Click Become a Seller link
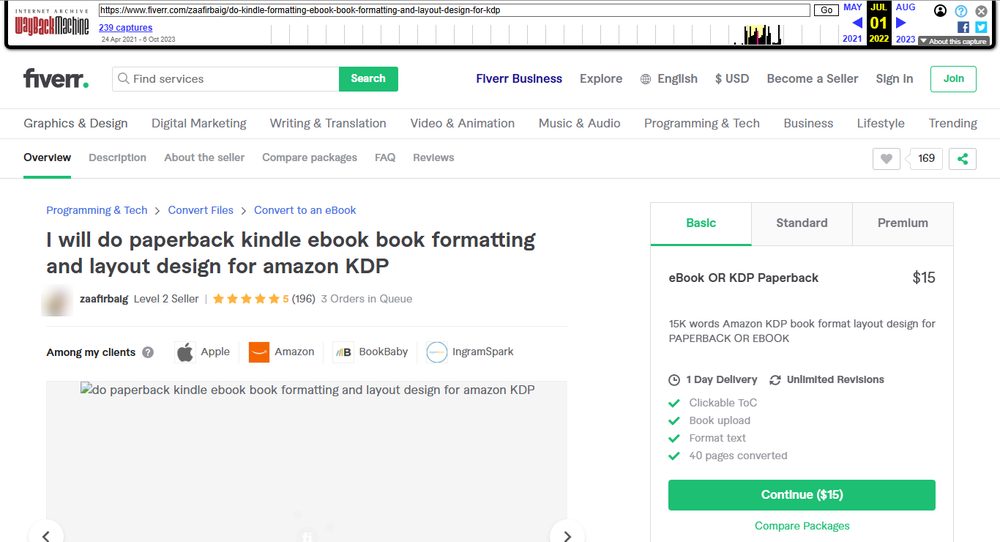Screen dimensions: 1000x542 (812, 78)
